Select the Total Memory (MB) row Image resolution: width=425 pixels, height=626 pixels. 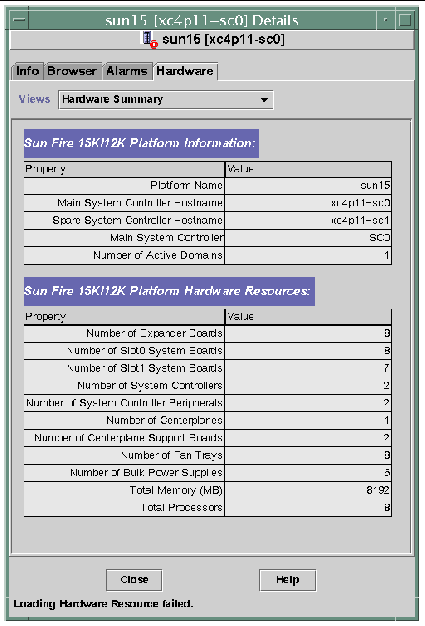point(208,490)
